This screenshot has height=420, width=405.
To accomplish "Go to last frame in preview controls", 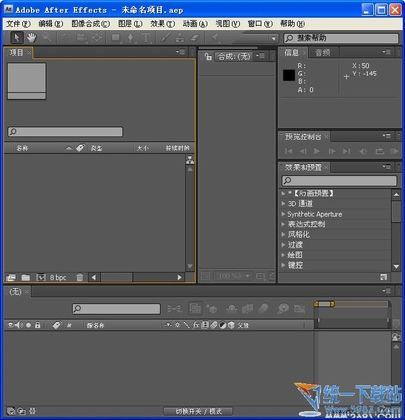I will point(347,151).
